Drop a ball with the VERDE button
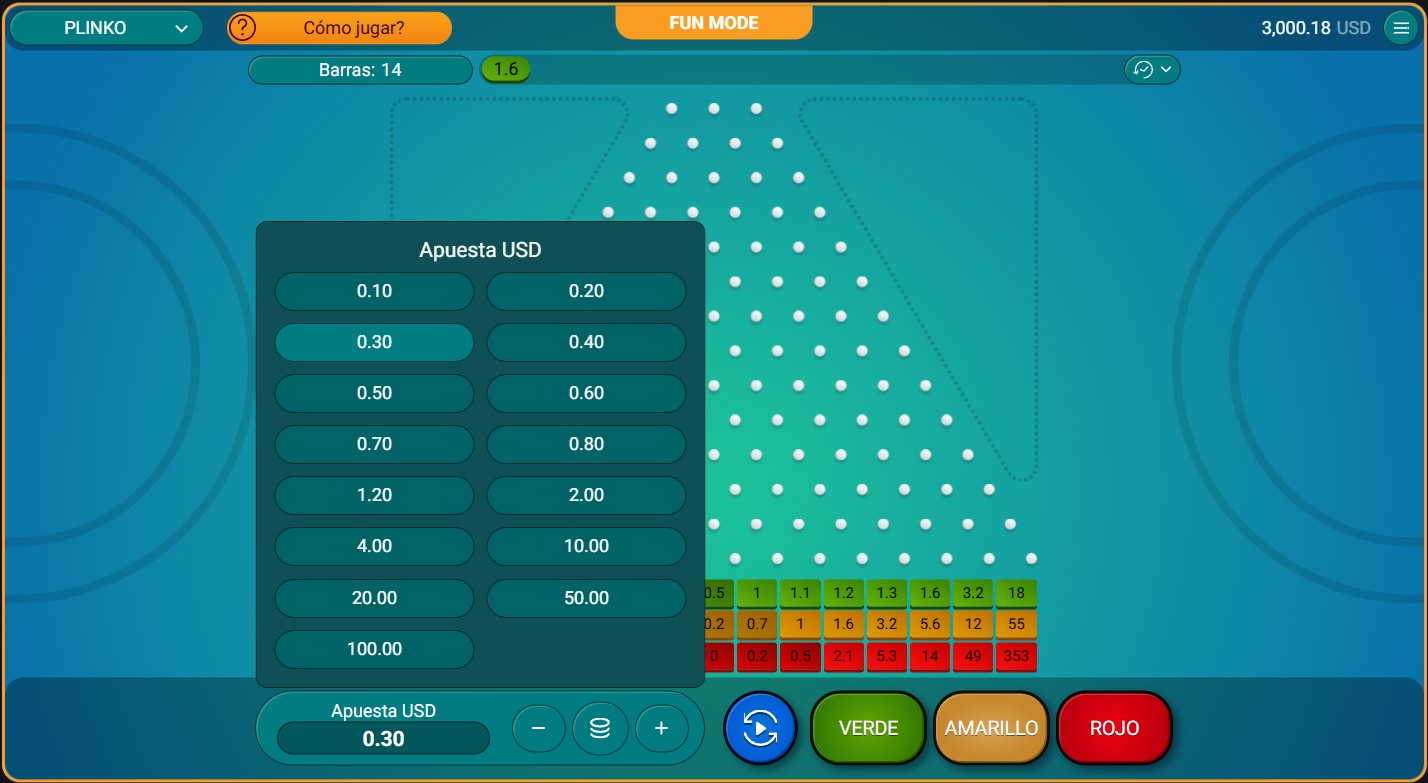The height and width of the screenshot is (783, 1428). click(868, 728)
